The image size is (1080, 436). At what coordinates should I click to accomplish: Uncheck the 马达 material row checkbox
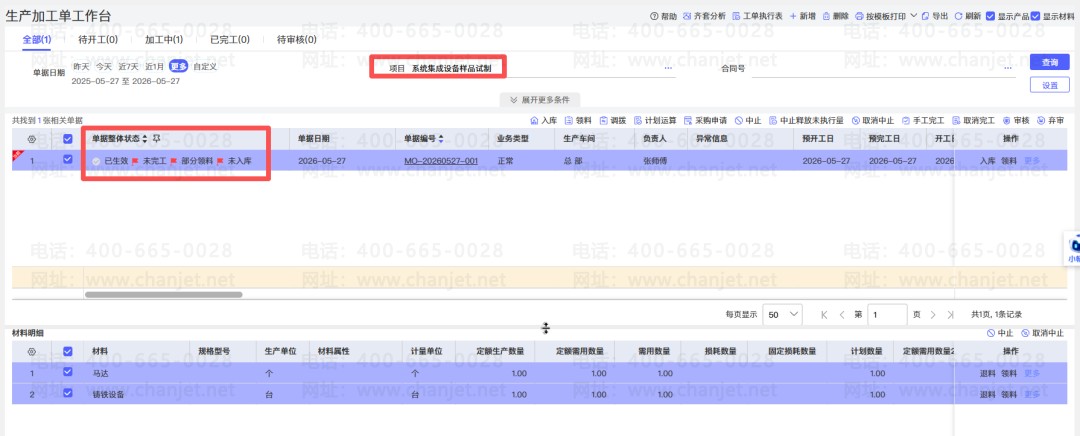click(x=68, y=373)
